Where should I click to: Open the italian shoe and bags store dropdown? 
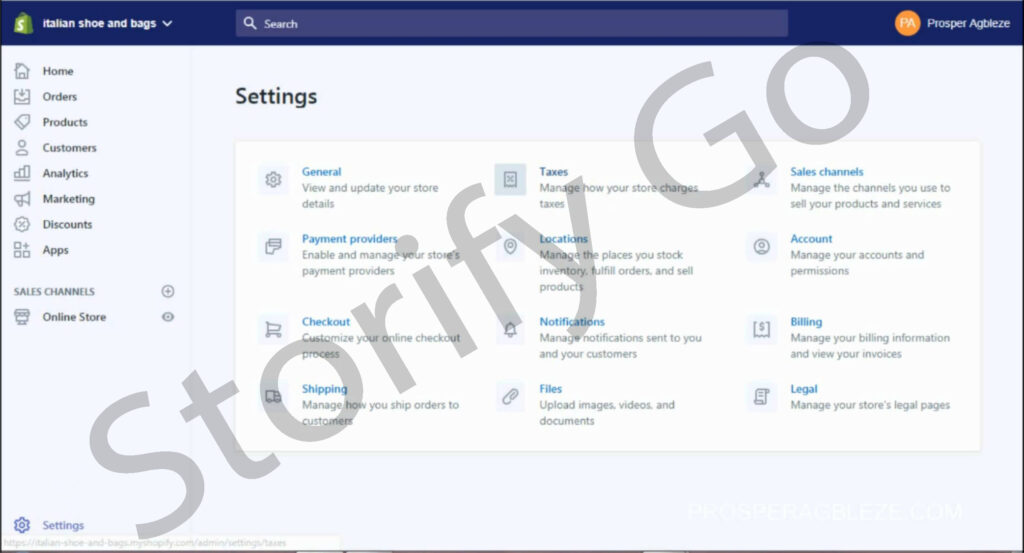pyautogui.click(x=107, y=24)
